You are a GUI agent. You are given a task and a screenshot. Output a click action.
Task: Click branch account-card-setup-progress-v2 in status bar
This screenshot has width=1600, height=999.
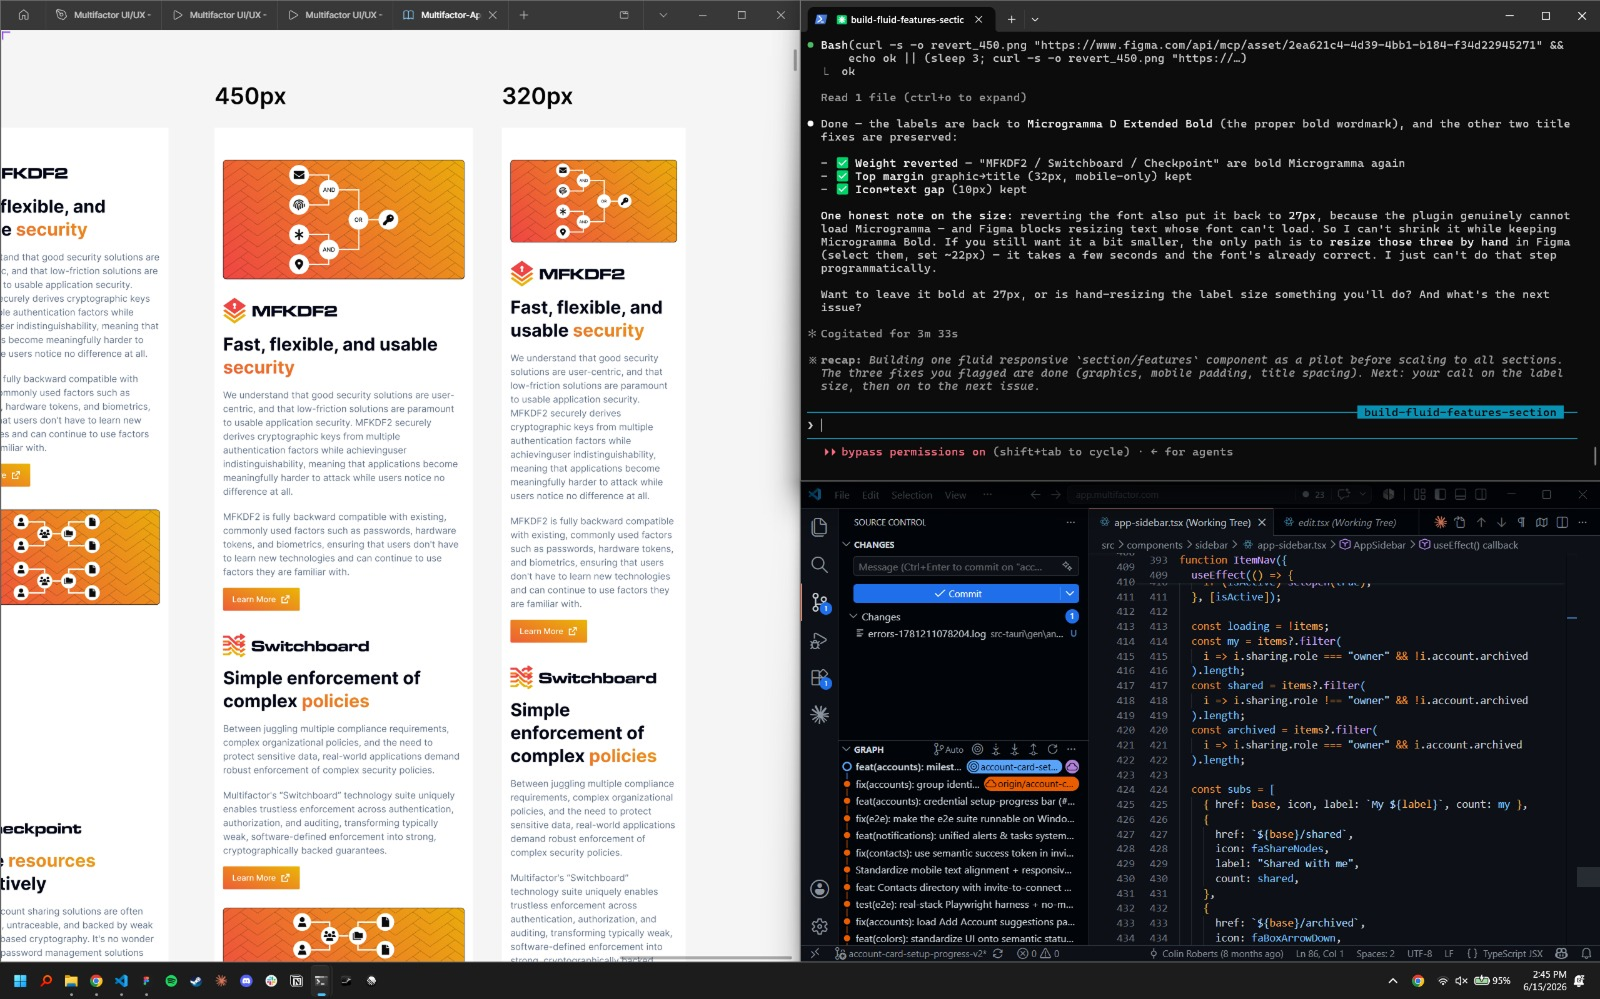pos(910,954)
